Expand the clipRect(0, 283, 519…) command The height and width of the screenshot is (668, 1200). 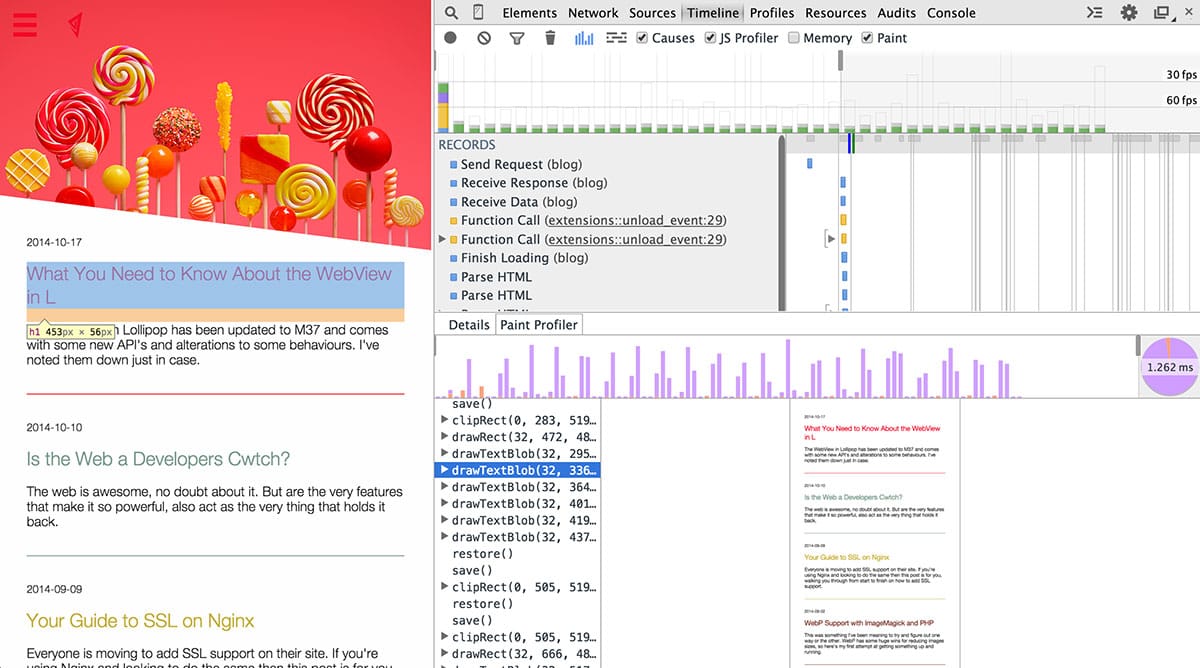[x=443, y=420]
